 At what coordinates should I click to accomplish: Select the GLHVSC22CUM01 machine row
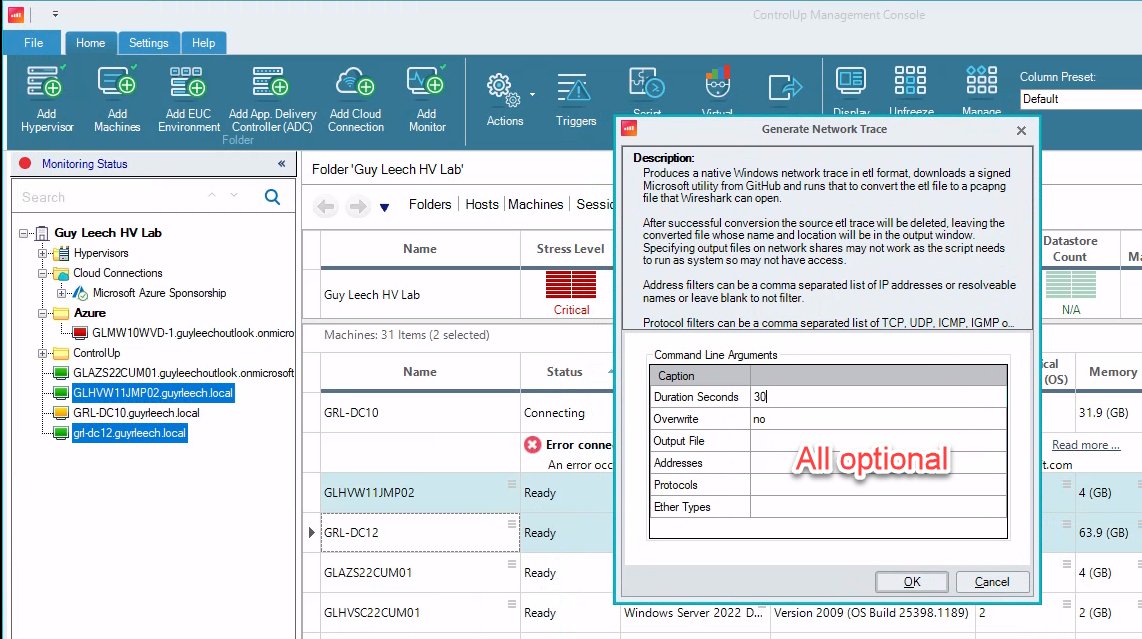pyautogui.click(x=420, y=613)
